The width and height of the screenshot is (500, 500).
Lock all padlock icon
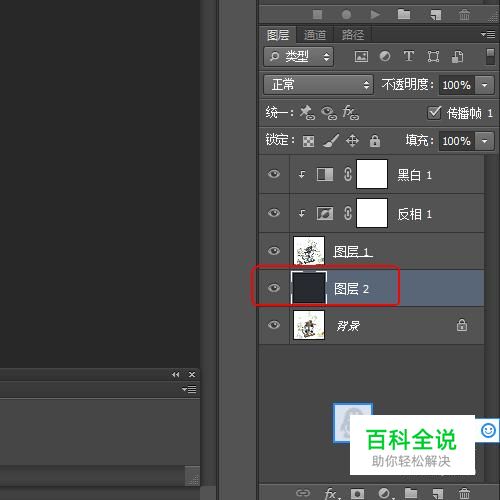tap(375, 141)
